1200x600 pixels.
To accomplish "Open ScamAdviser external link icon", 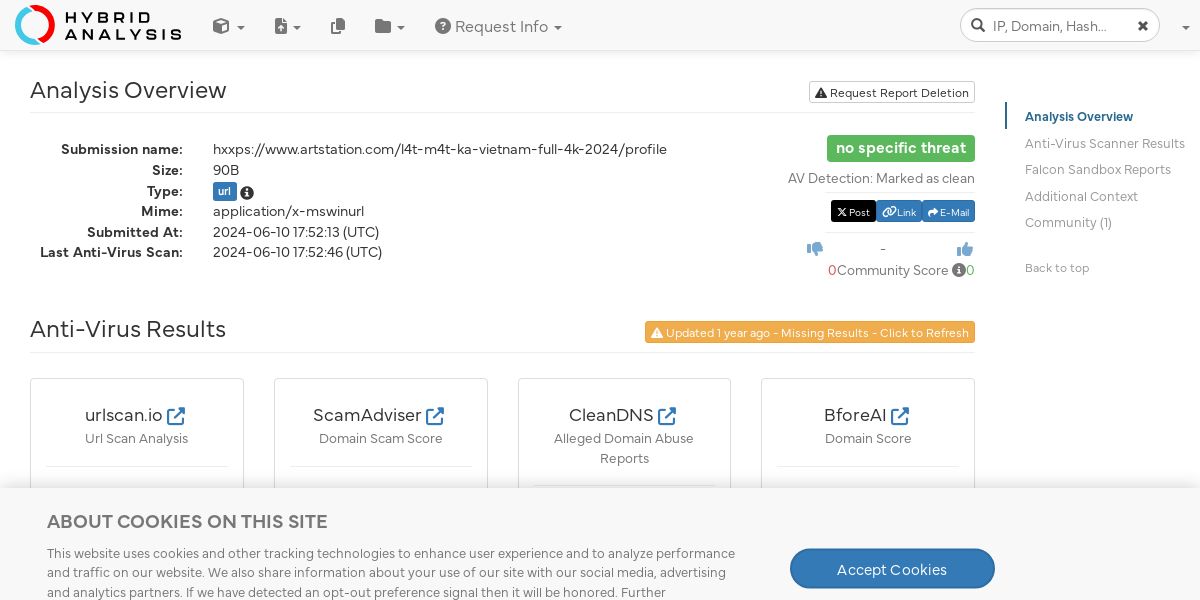I will point(435,415).
